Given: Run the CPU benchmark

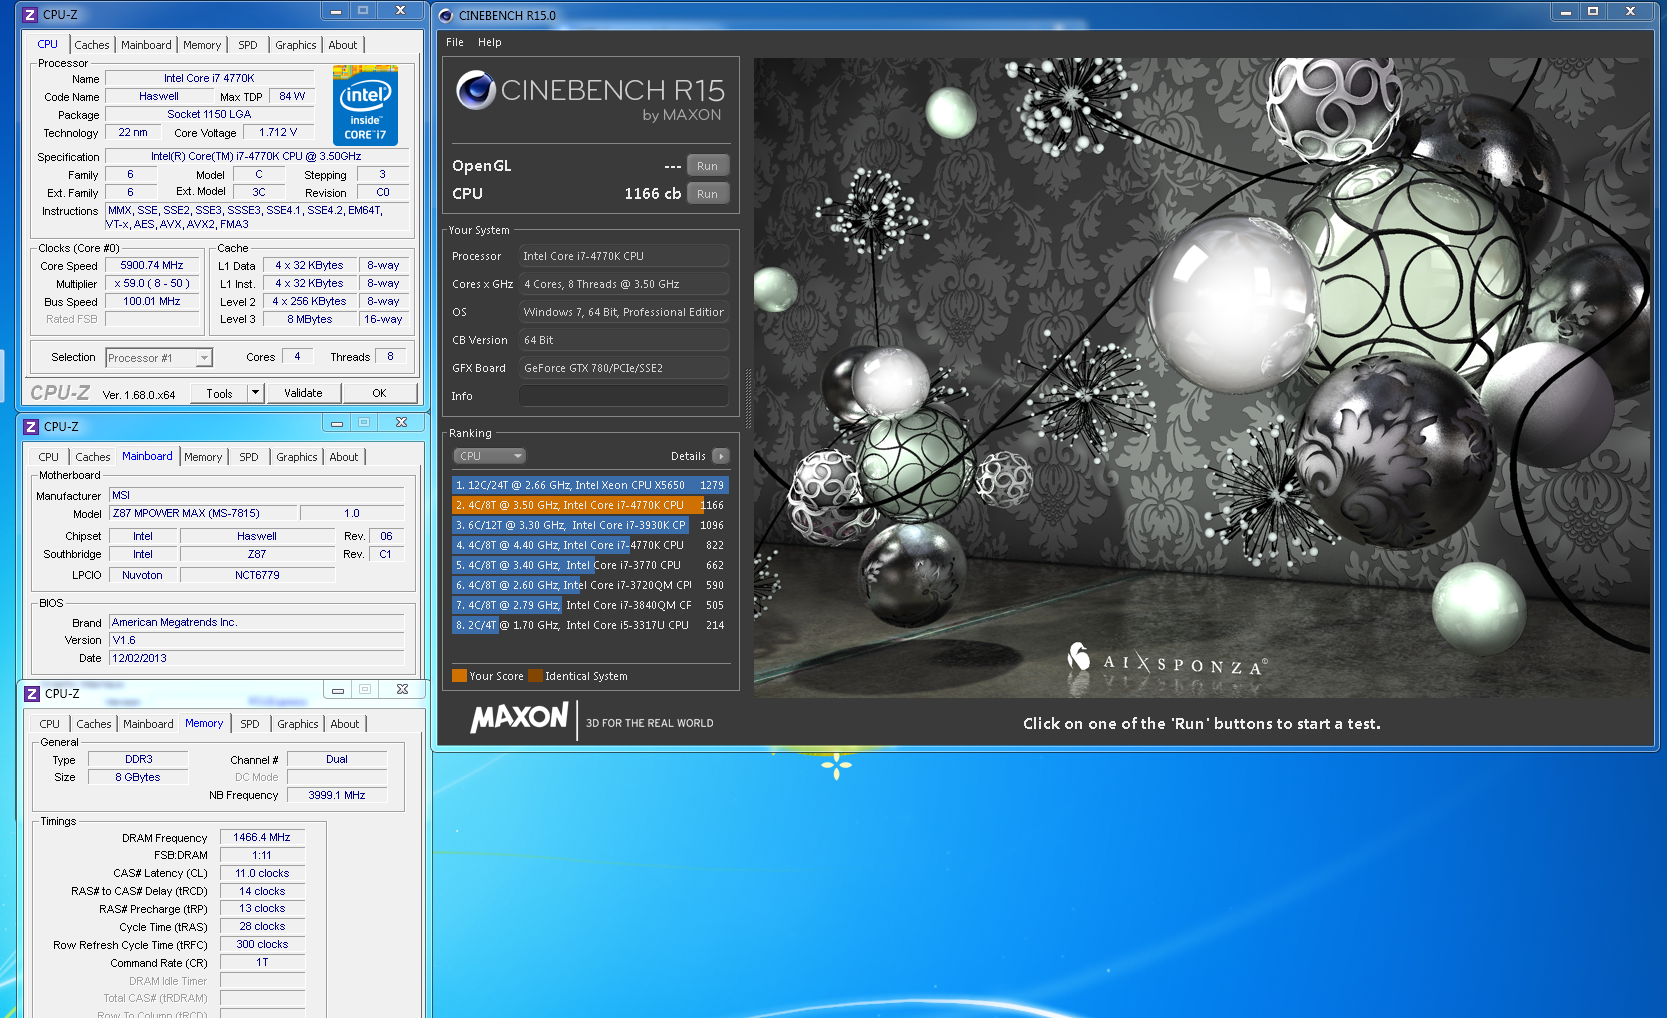Looking at the screenshot, I should (x=708, y=194).
